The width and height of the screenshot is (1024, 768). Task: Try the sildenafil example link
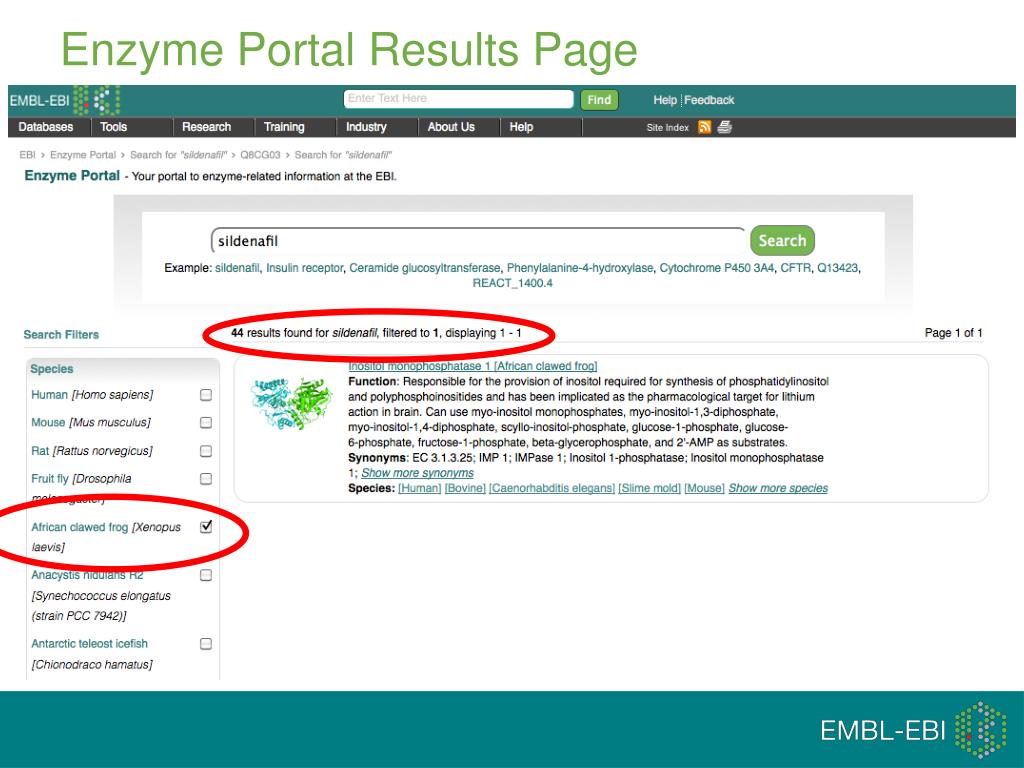coord(237,268)
